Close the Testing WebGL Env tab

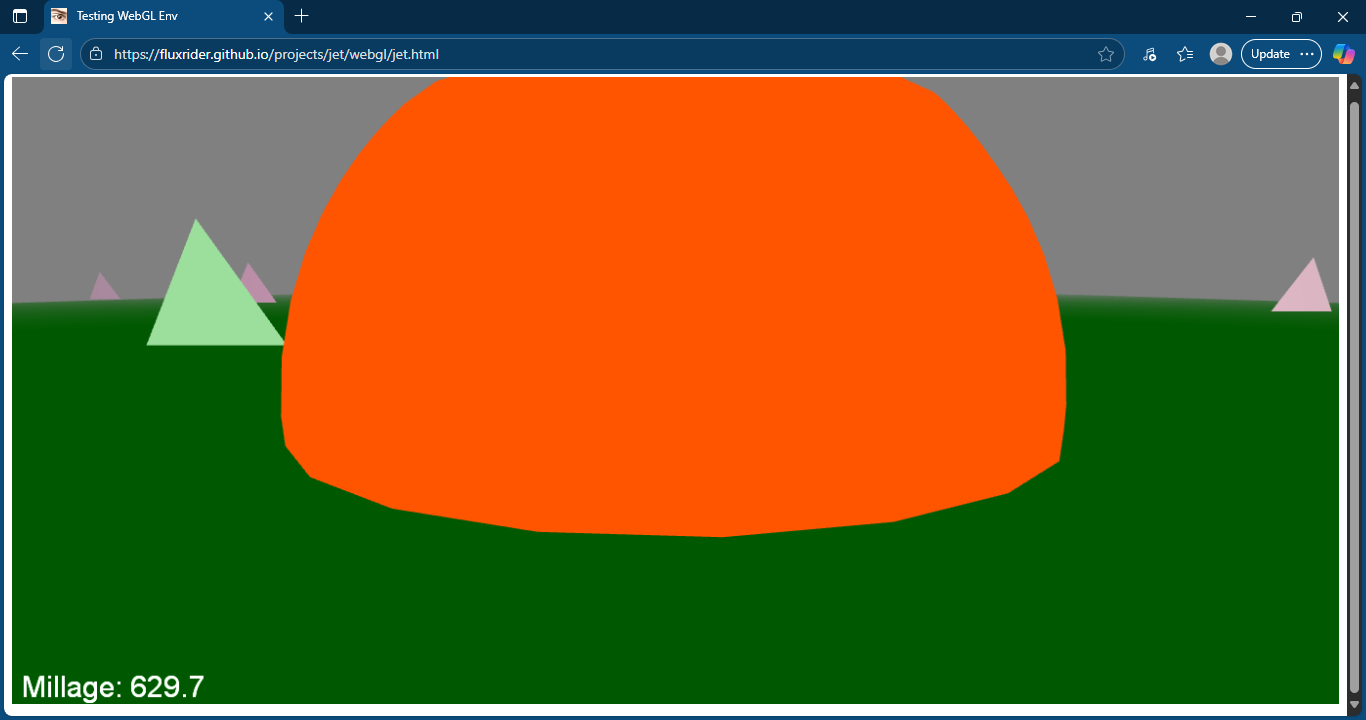[x=268, y=16]
